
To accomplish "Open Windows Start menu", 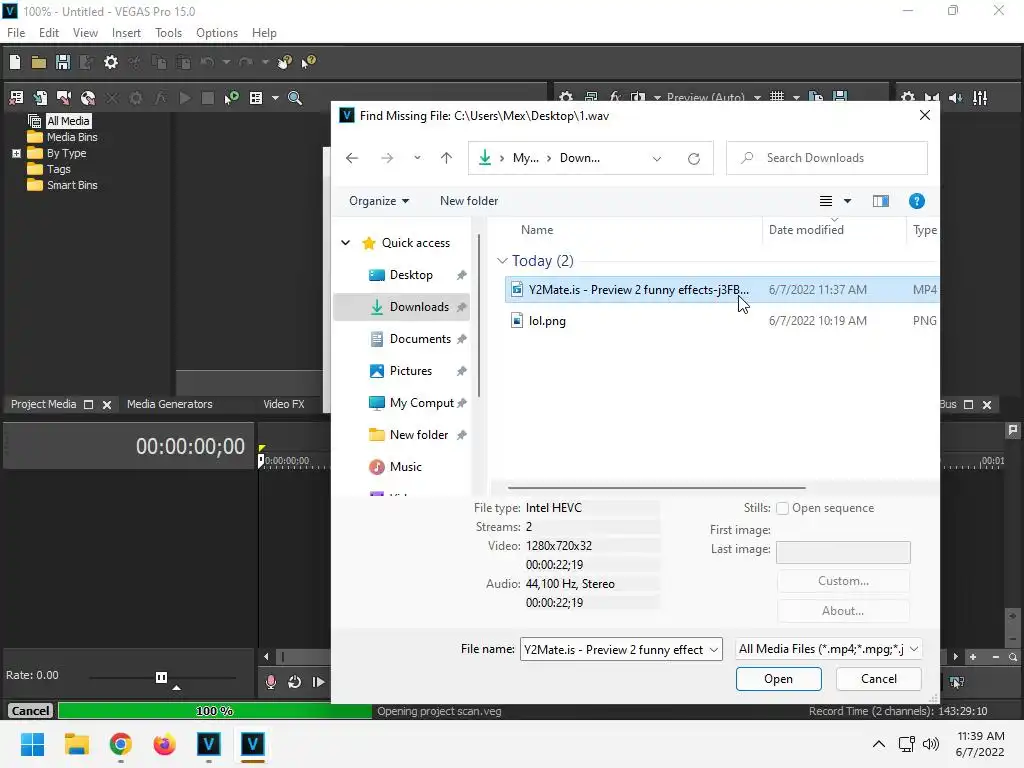I will point(32,744).
